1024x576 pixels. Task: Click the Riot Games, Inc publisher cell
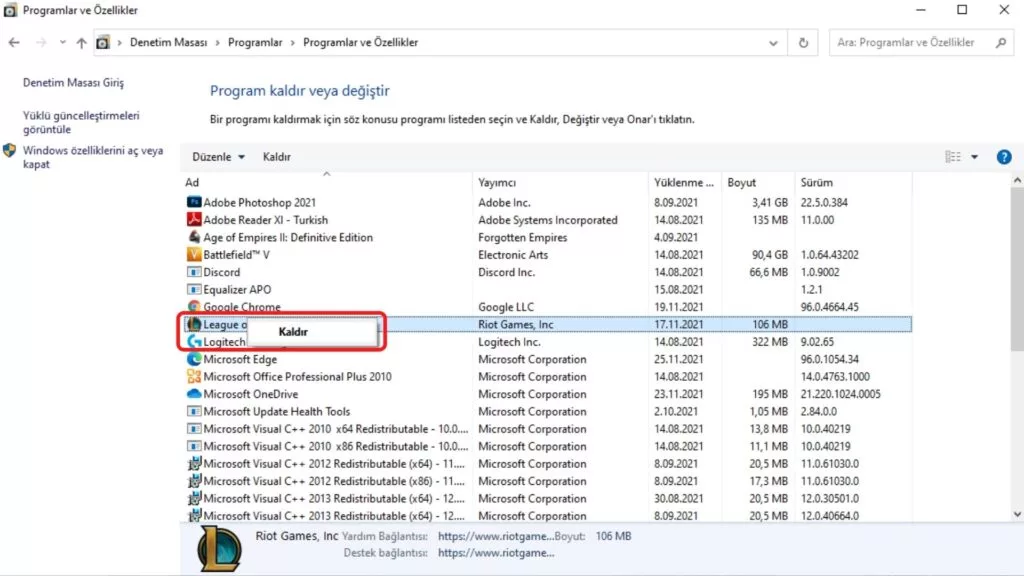tap(515, 324)
